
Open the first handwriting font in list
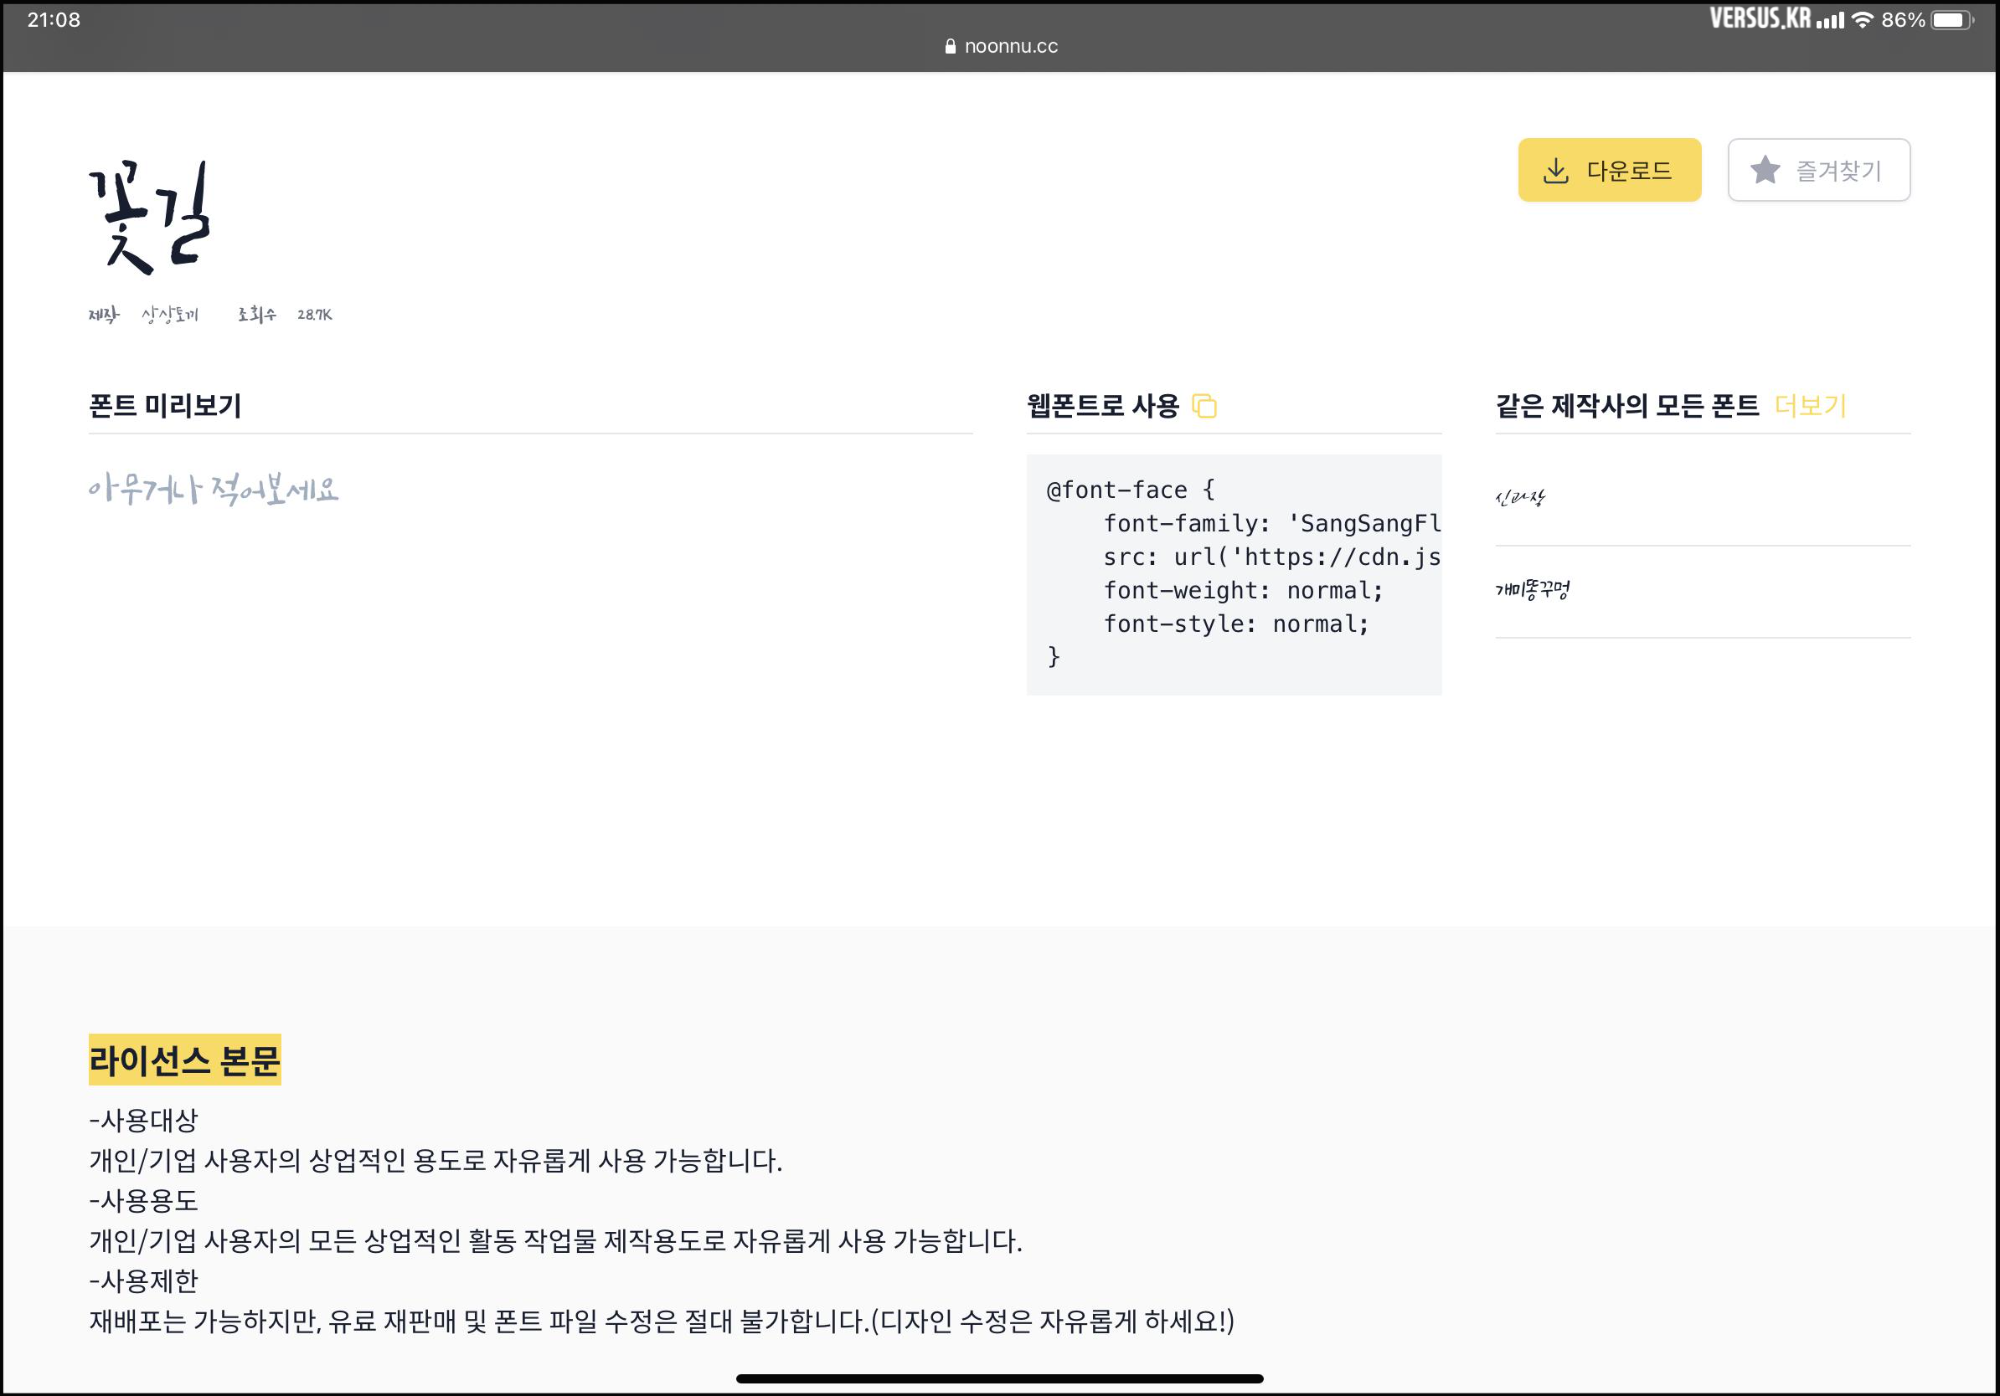click(x=1520, y=497)
